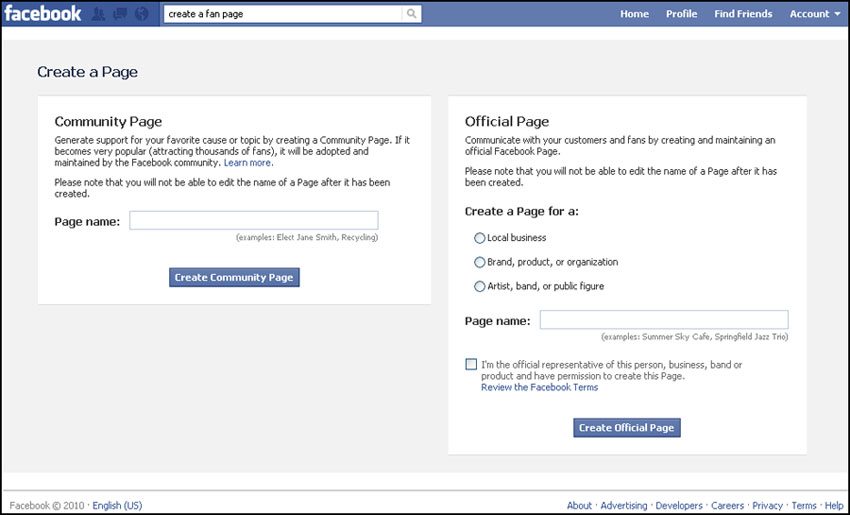This screenshot has height=515, width=850.
Task: Click the 'Official Page' heading text
Action: pos(507,121)
